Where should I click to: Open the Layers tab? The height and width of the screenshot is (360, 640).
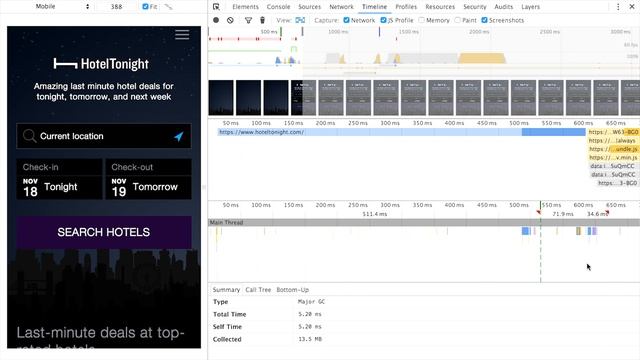click(x=531, y=7)
